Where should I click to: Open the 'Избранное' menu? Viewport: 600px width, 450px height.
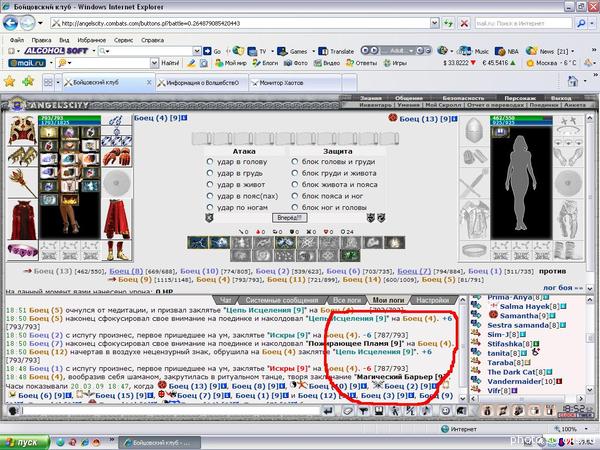click(x=91, y=40)
